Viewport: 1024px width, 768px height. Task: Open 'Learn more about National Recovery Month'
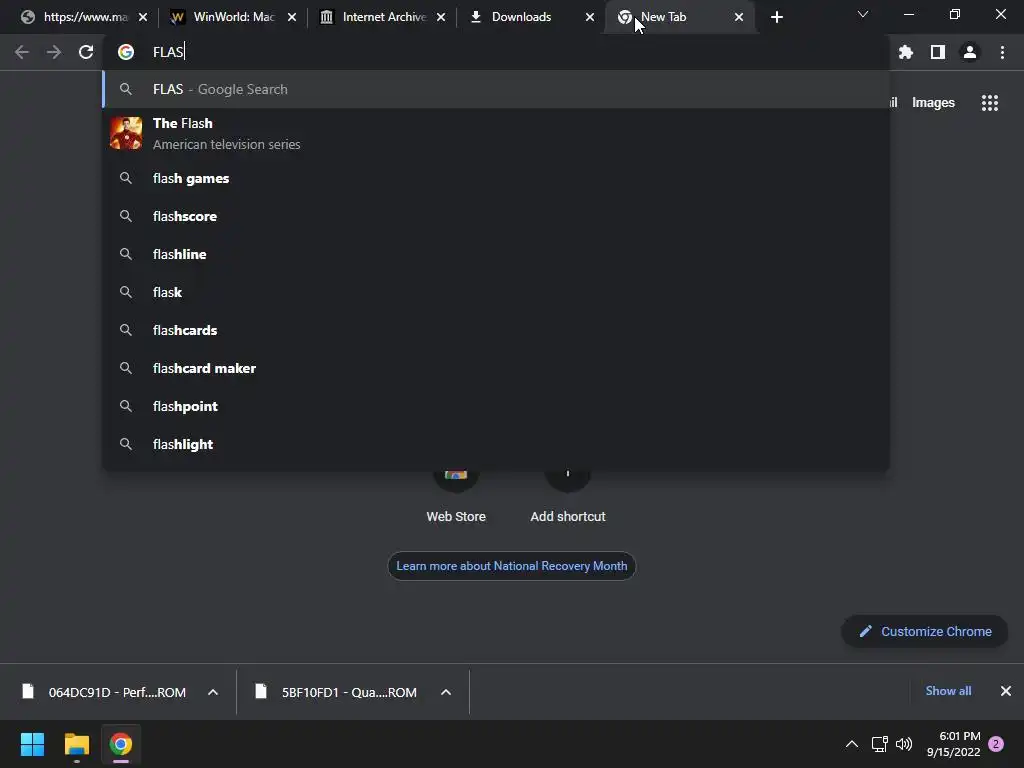tap(511, 566)
